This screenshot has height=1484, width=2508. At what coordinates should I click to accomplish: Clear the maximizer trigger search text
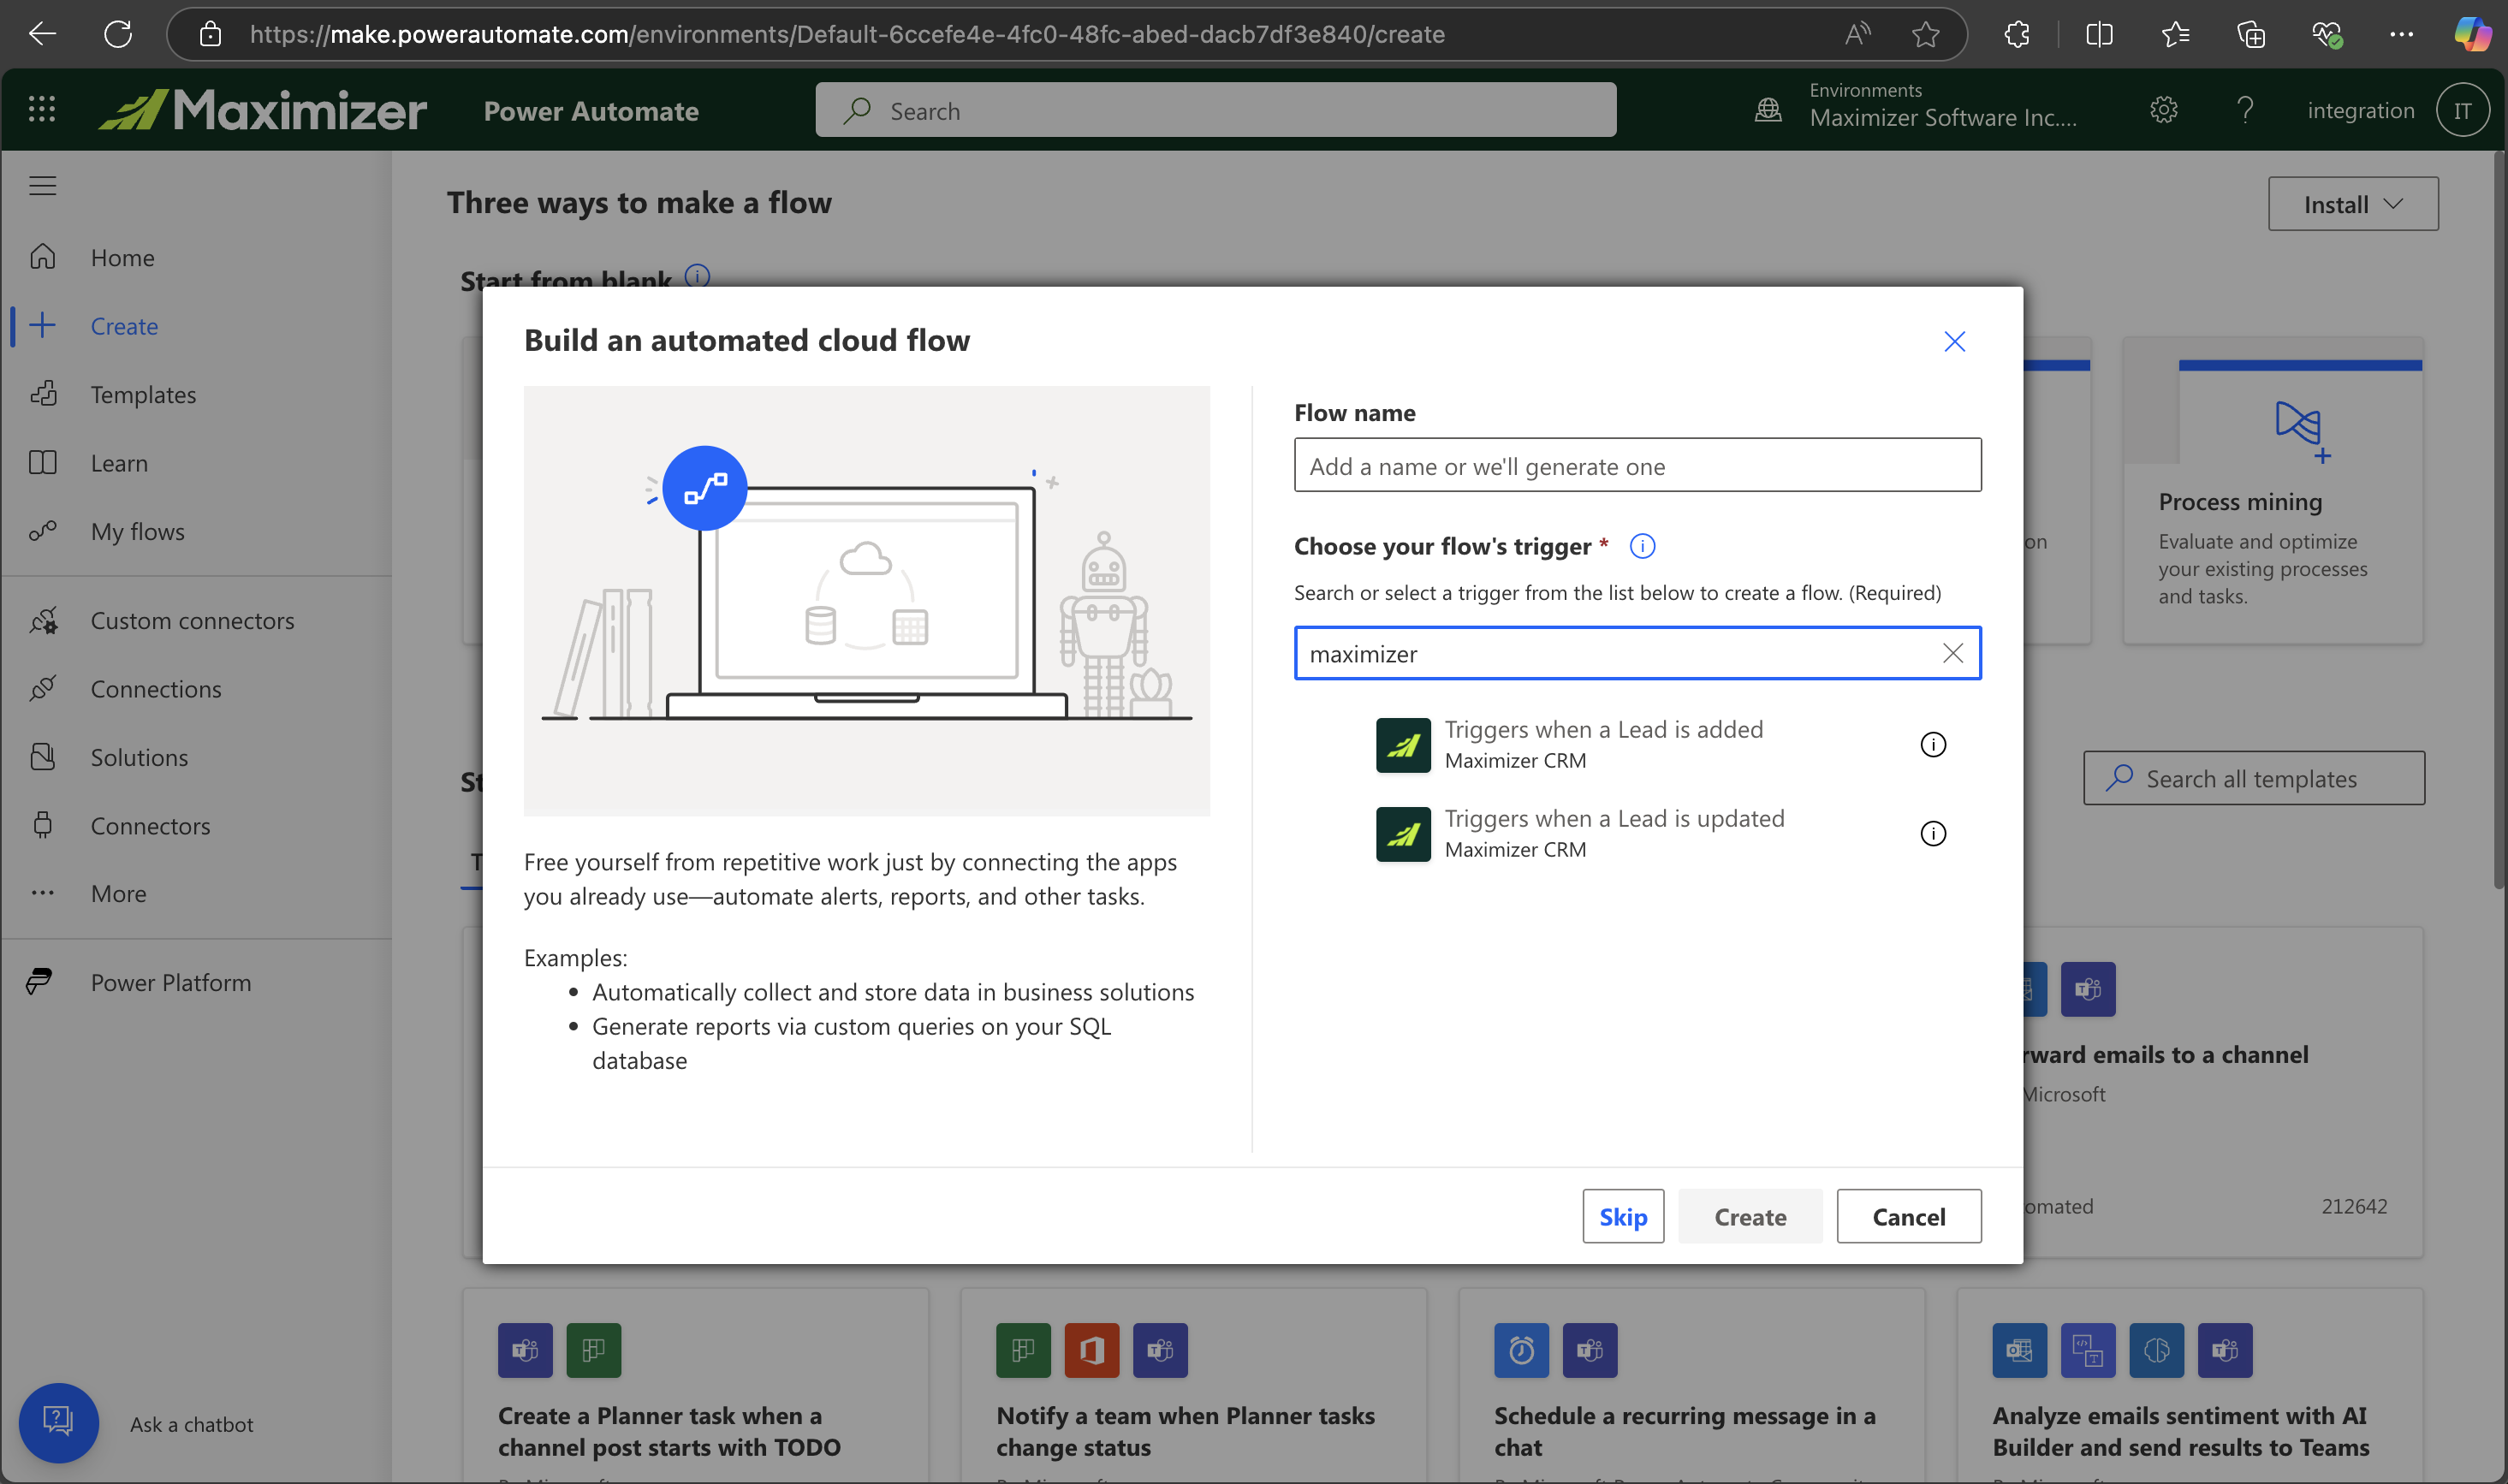click(1952, 653)
